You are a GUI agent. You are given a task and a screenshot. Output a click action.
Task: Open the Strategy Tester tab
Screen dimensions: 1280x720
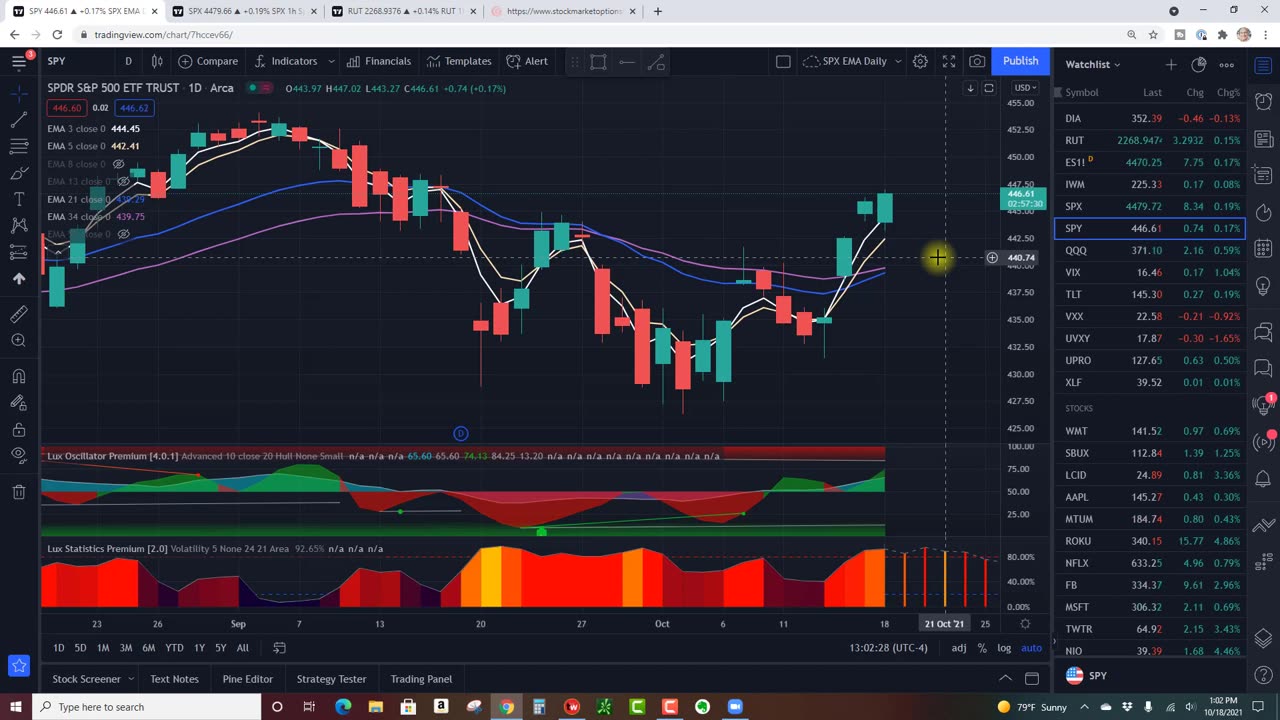pyautogui.click(x=331, y=679)
